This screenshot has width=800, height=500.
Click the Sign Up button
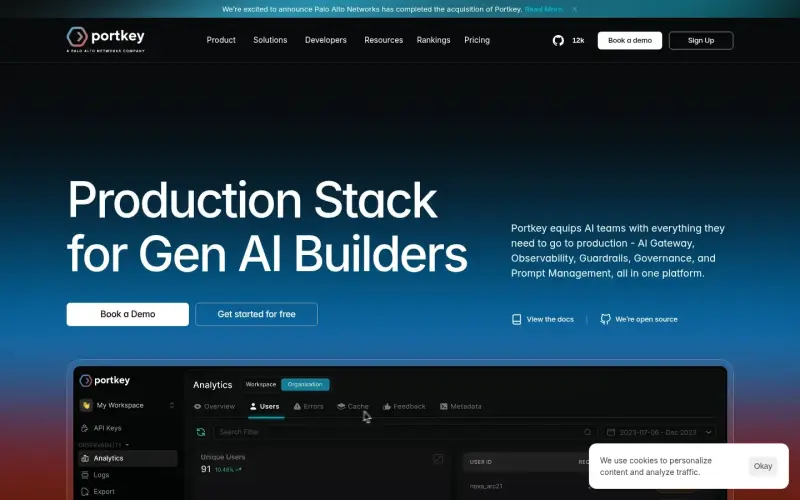[701, 40]
